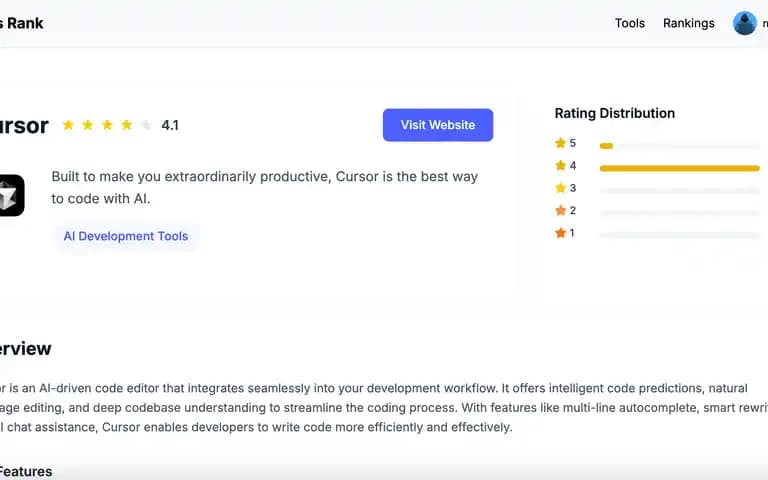Click the second yellow rating star

click(x=88, y=125)
